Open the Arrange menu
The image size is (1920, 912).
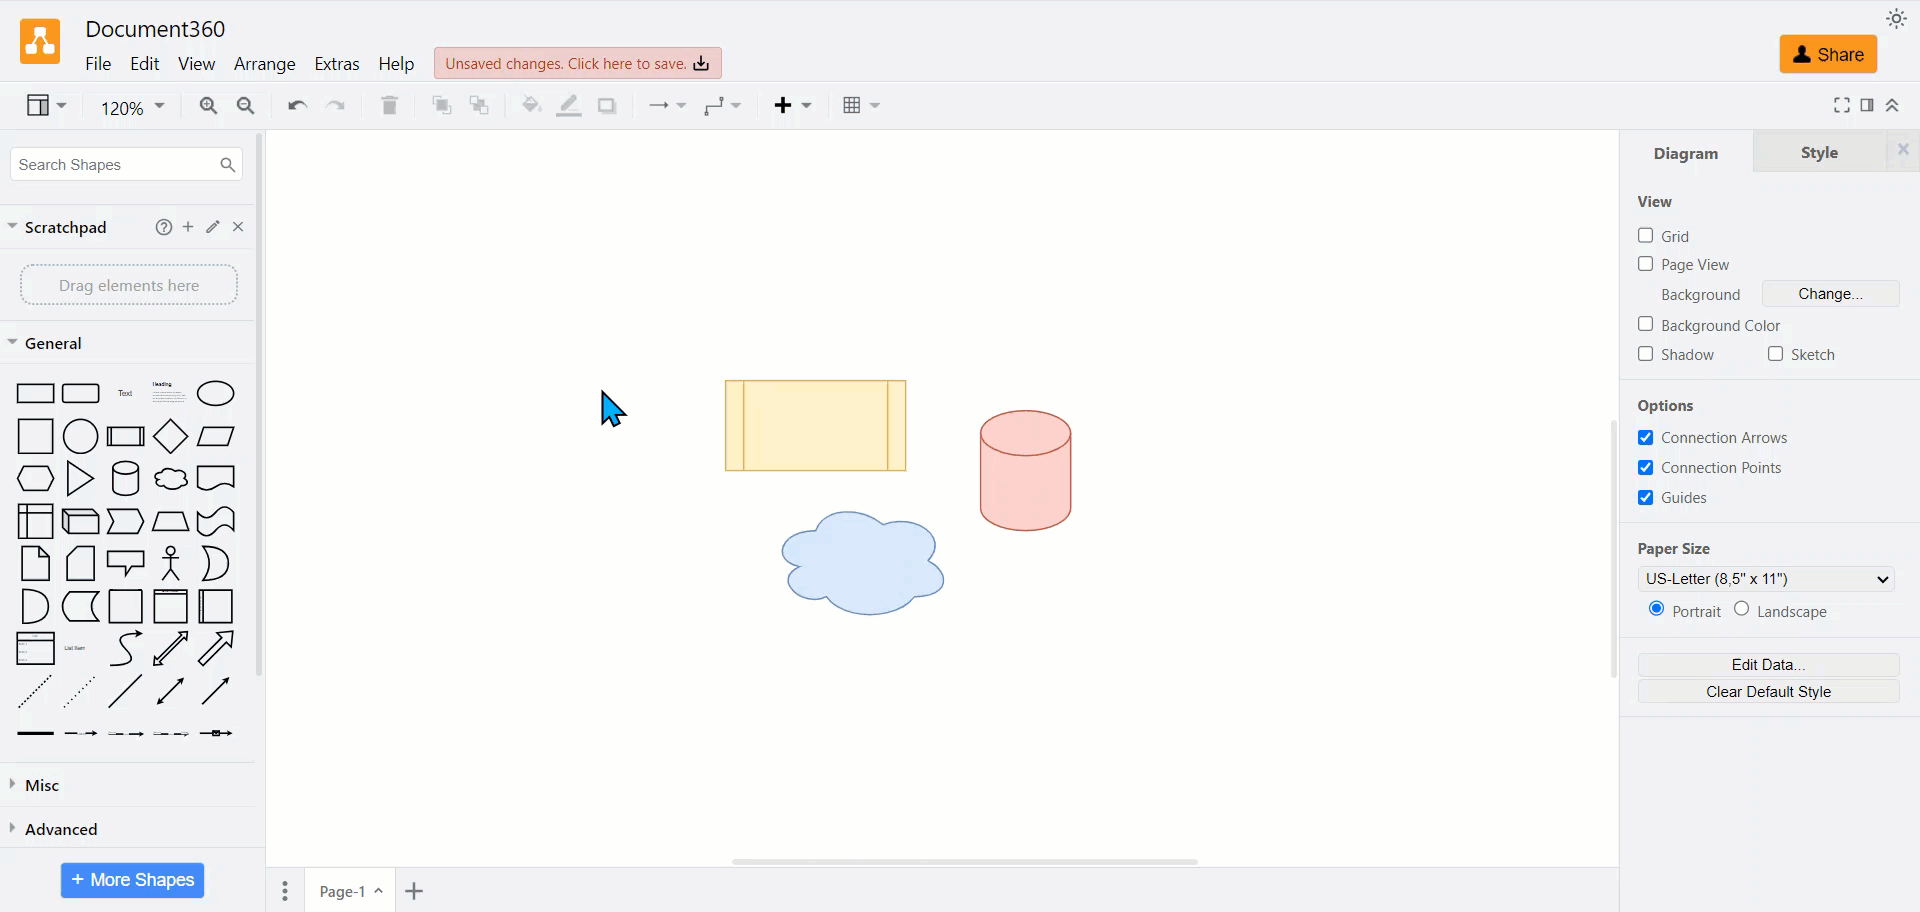[265, 65]
